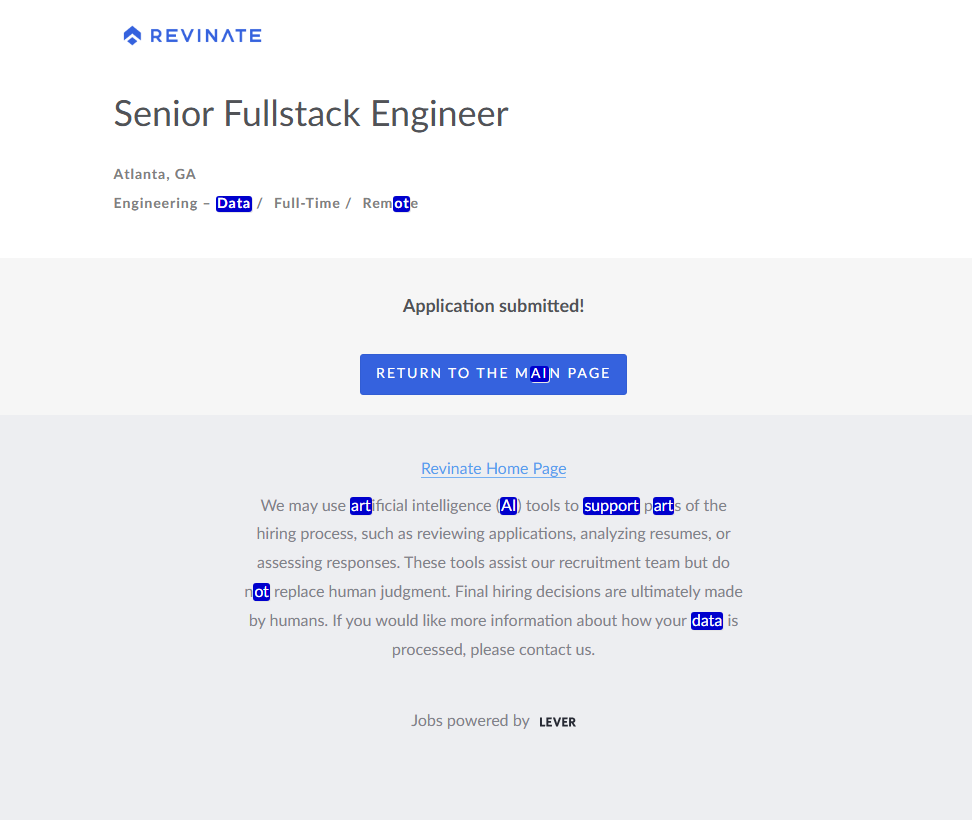Click the 'Application submitted!' confirmation message
Image resolution: width=972 pixels, height=820 pixels.
[x=493, y=306]
